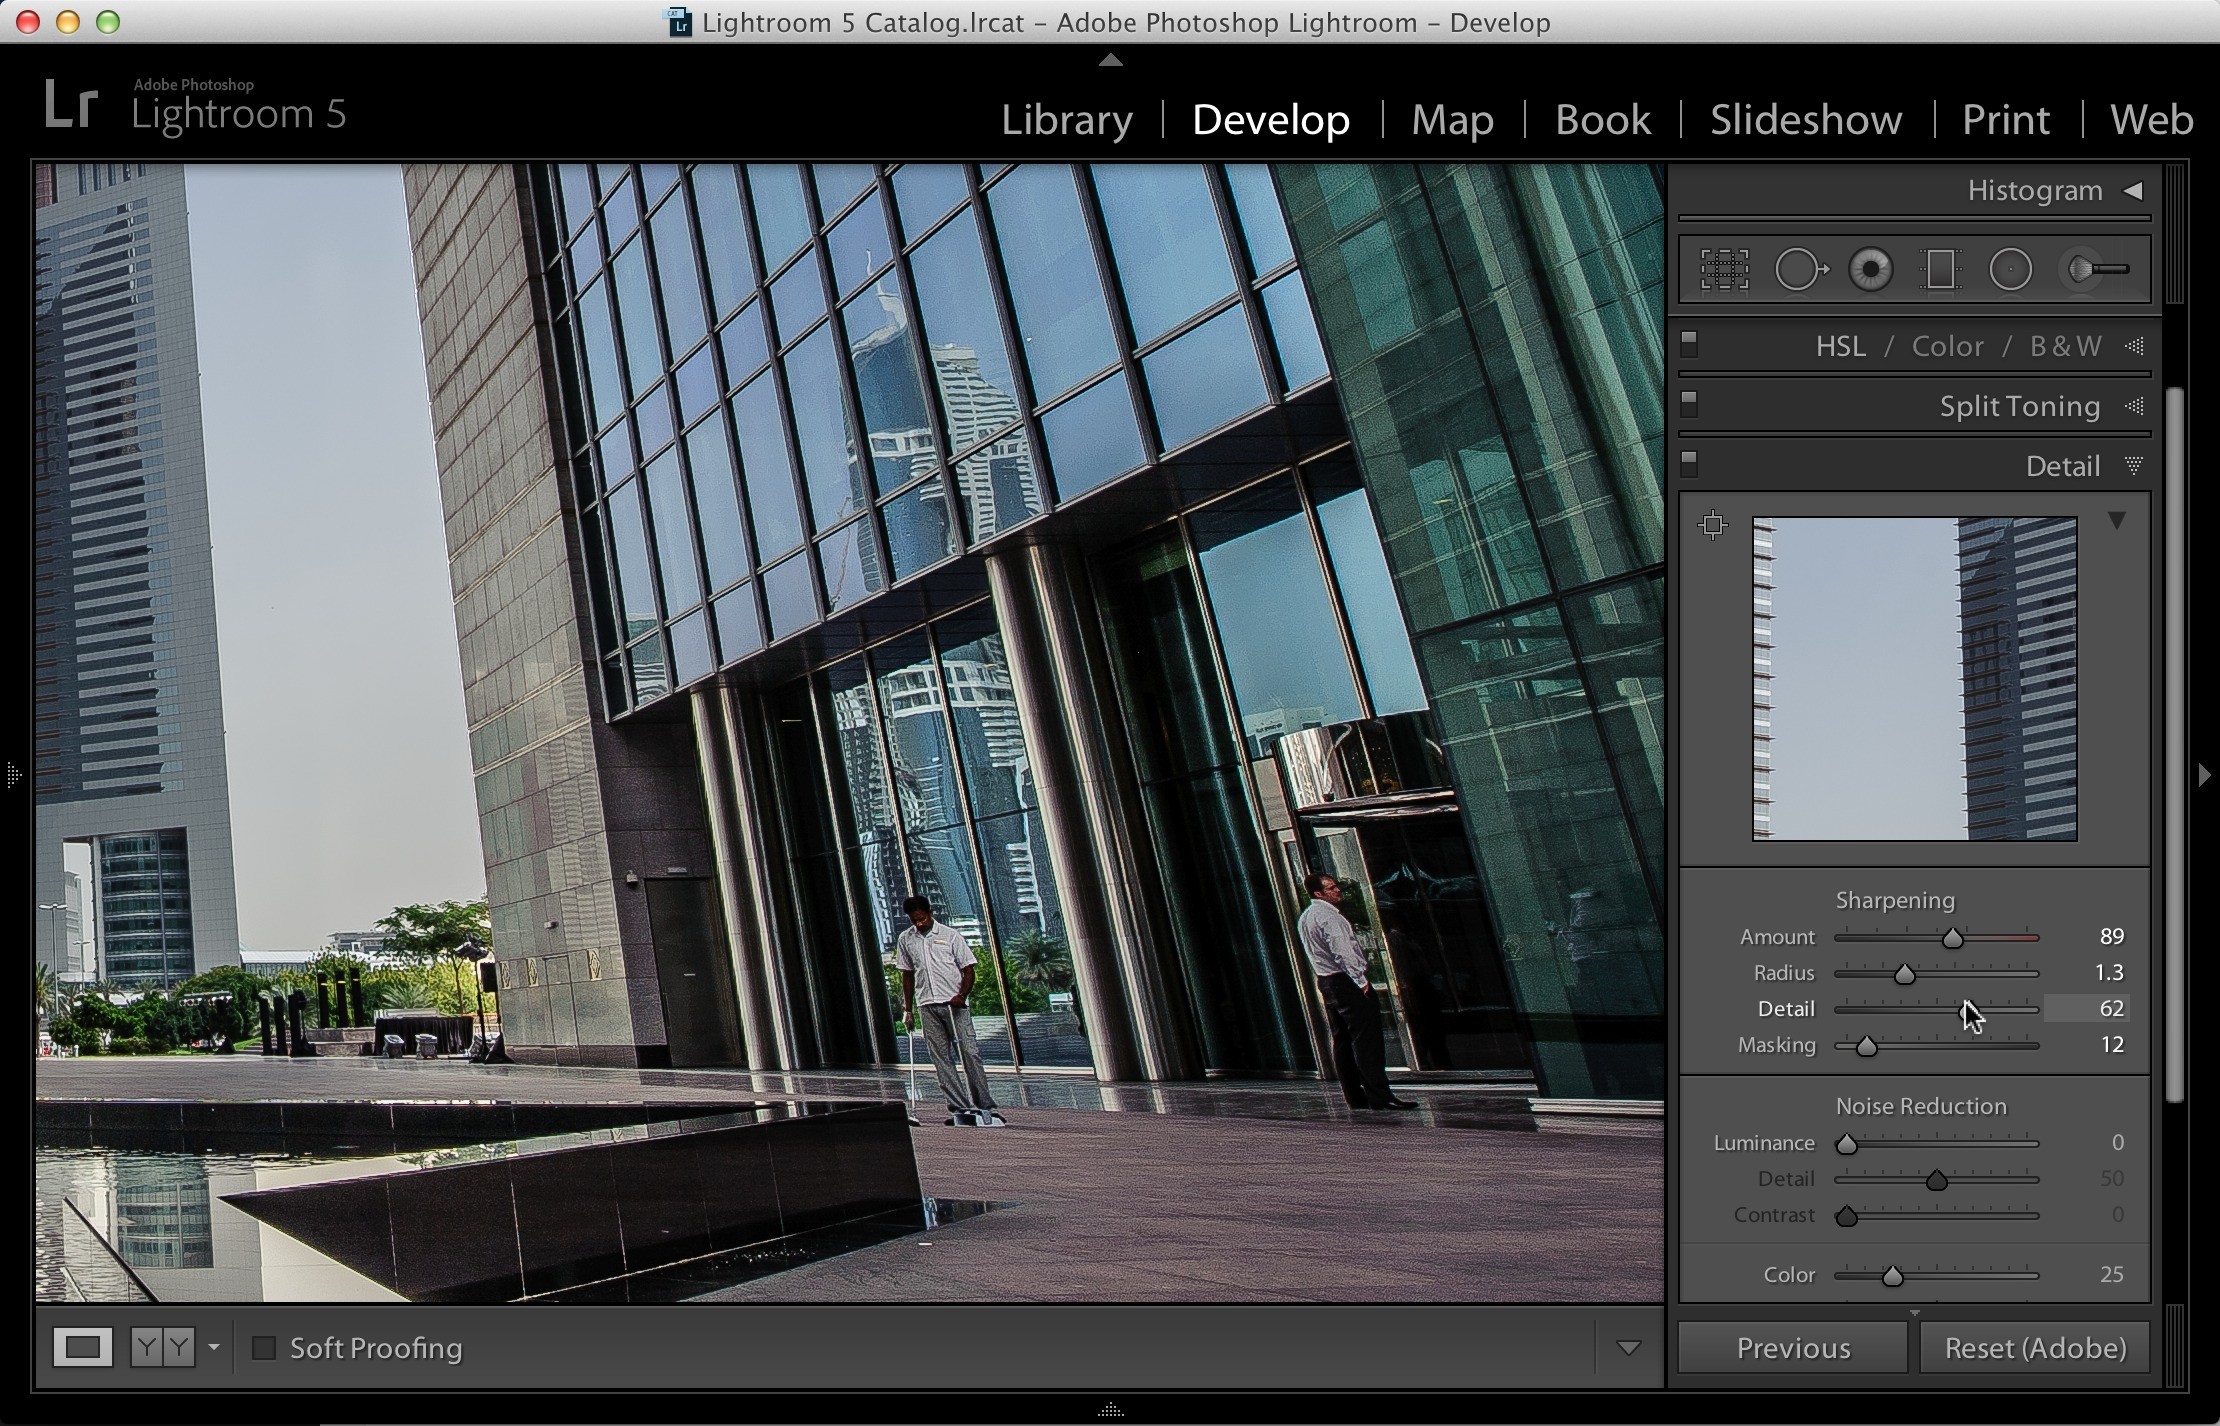Collapse the Histogram panel
The image size is (2220, 1426).
(x=2133, y=190)
